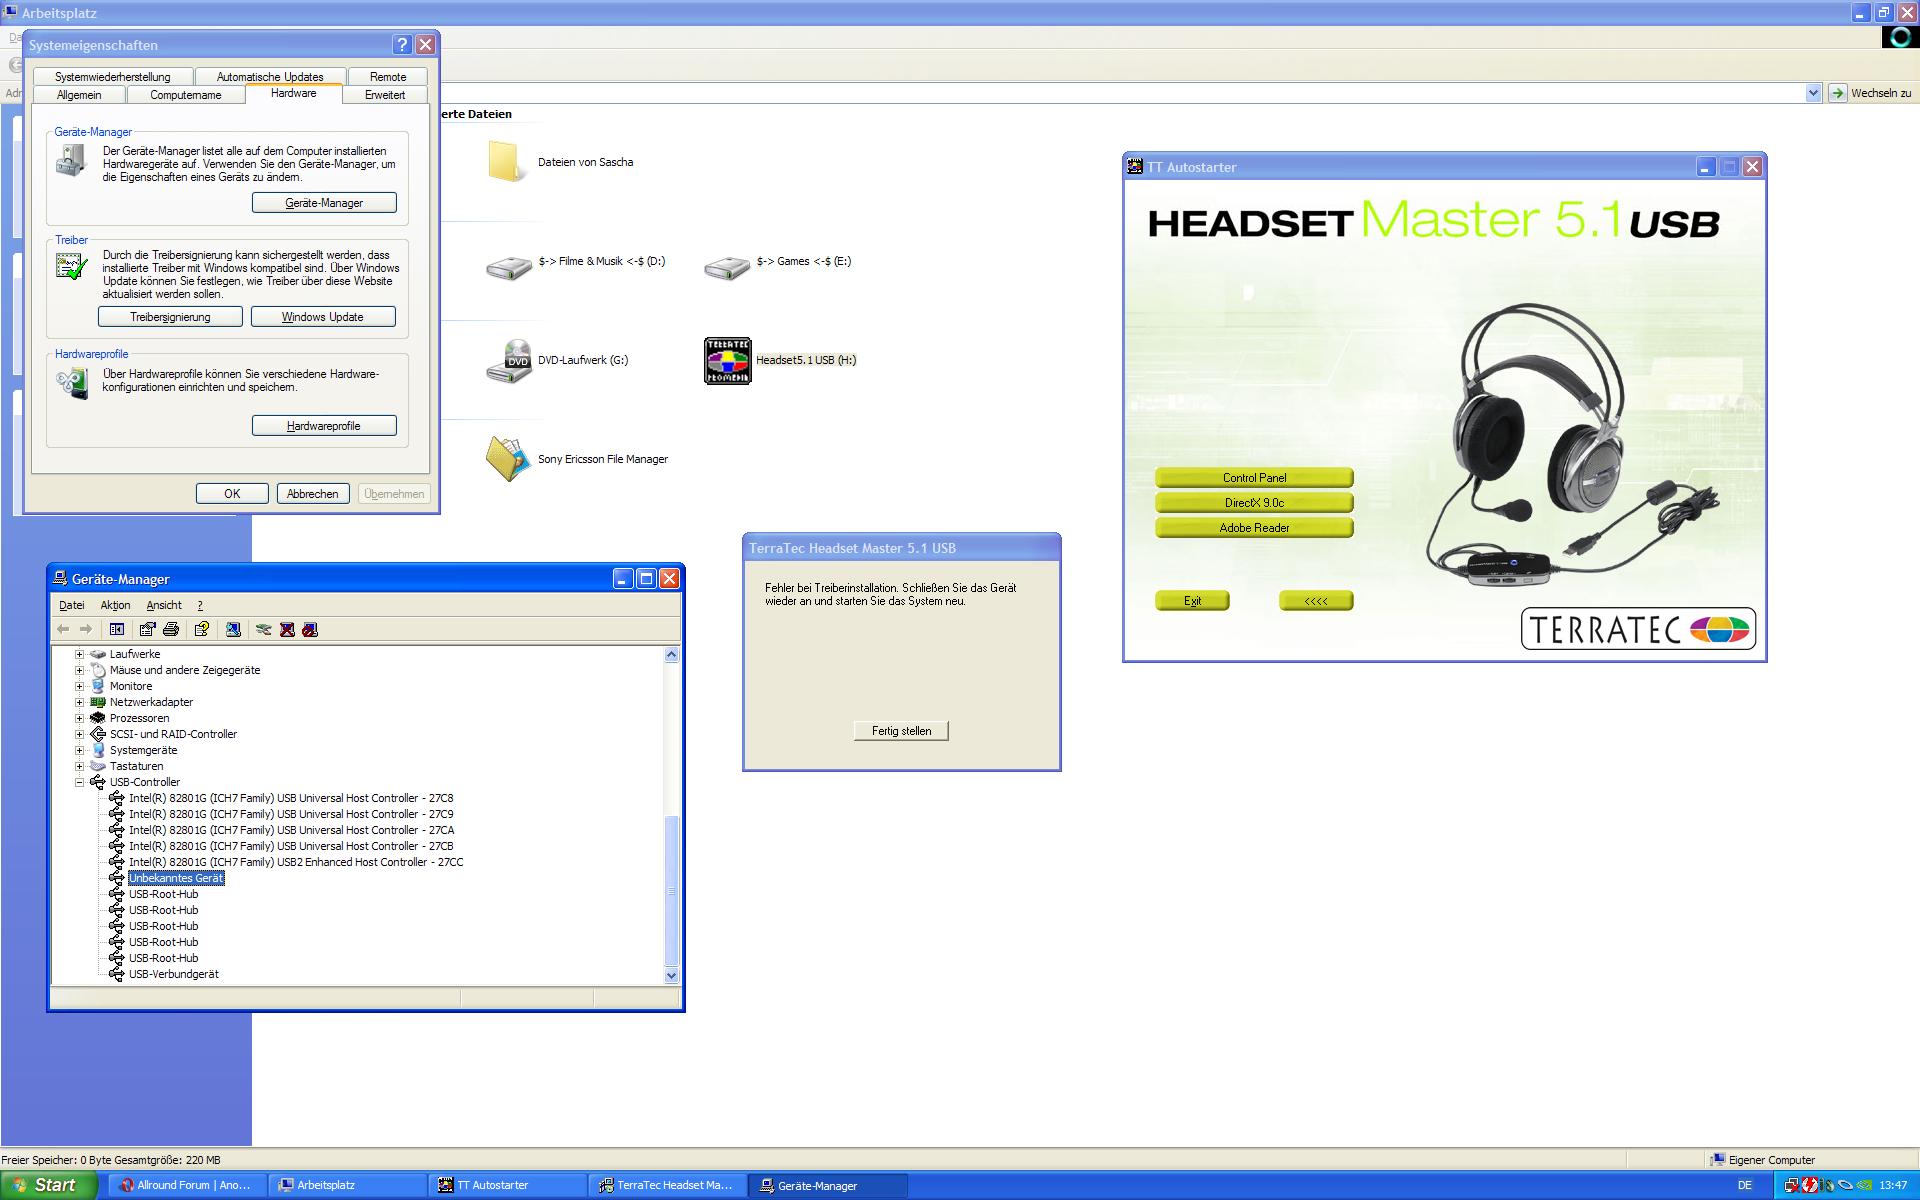Image resolution: width=1920 pixels, height=1200 pixels.
Task: Click the disable device toolbar icon
Action: click(x=310, y=629)
